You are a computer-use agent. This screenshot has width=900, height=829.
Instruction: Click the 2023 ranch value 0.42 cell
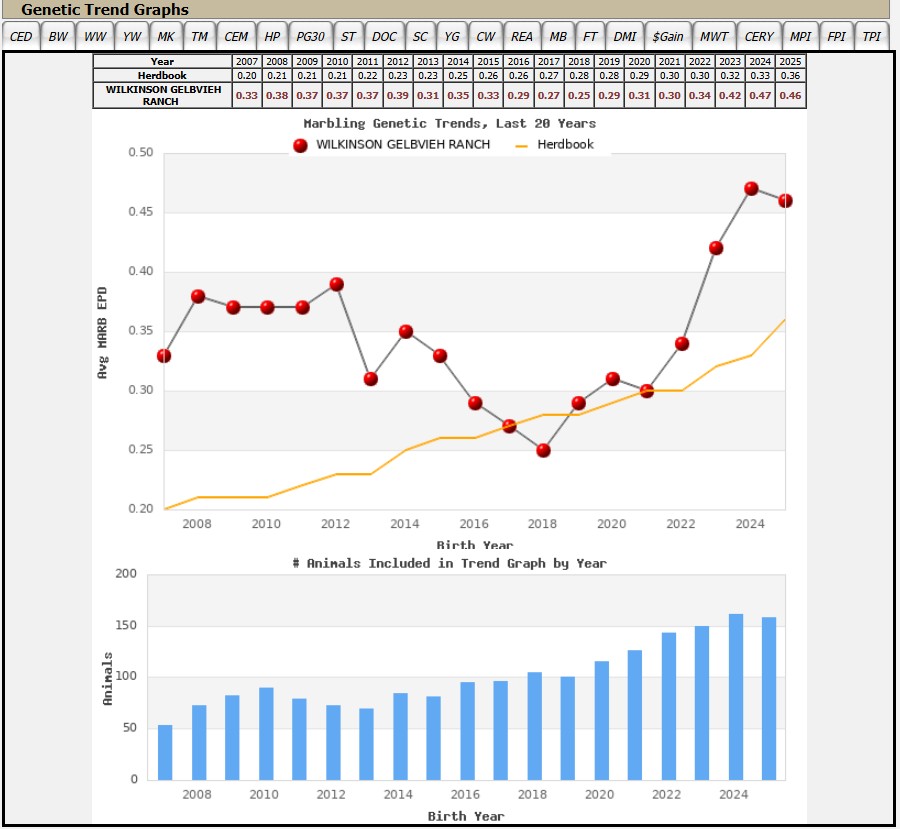tap(730, 95)
